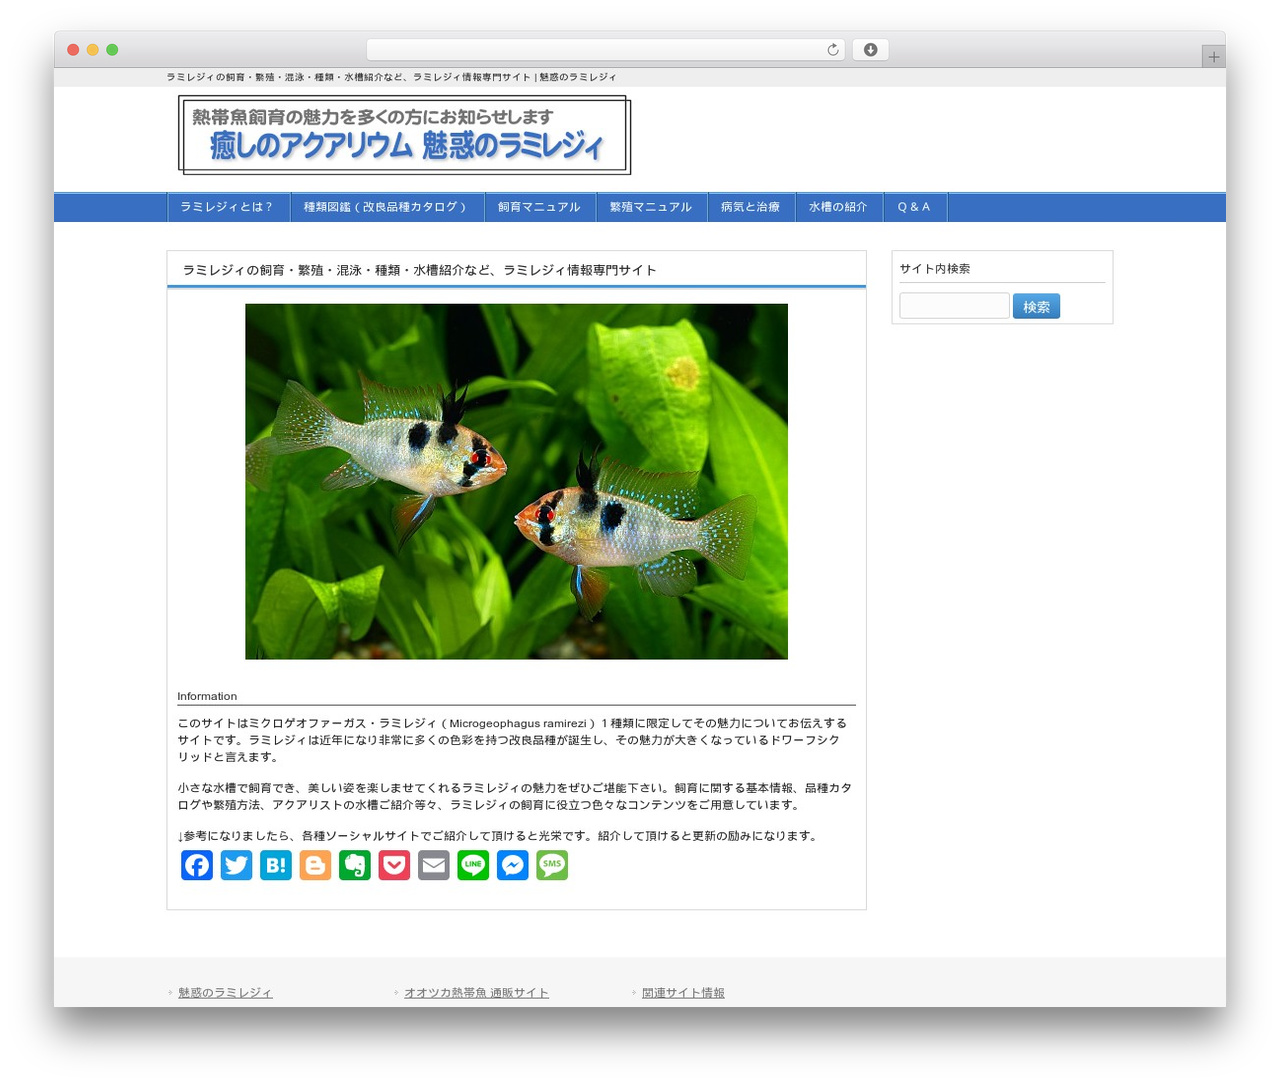Click the browser address bar
This screenshot has width=1280, height=1084.
pyautogui.click(x=605, y=50)
